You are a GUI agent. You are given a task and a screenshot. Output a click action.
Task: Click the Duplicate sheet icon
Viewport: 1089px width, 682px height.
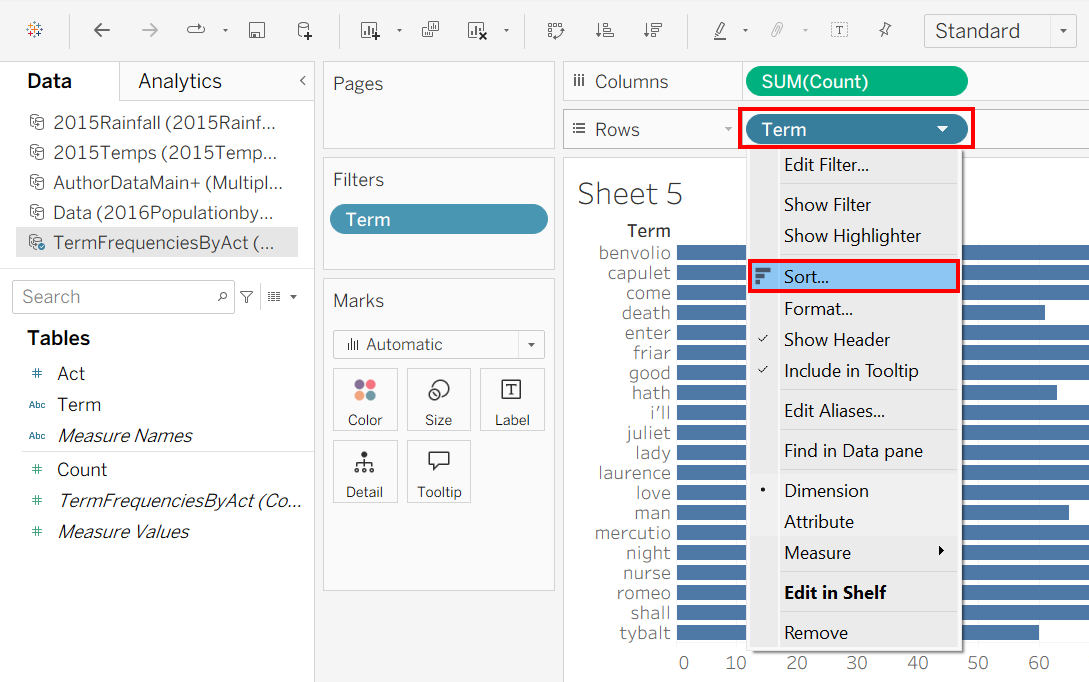pyautogui.click(x=431, y=30)
